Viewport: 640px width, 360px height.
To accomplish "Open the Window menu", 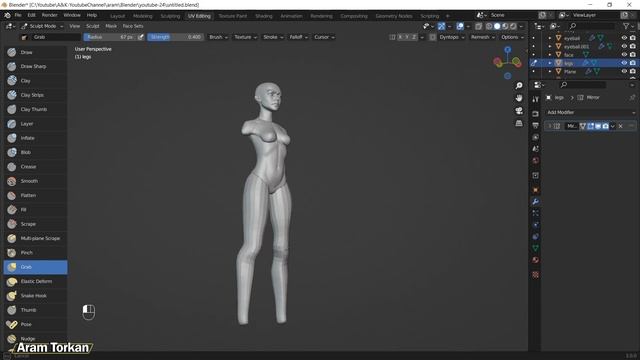I will [72, 15].
